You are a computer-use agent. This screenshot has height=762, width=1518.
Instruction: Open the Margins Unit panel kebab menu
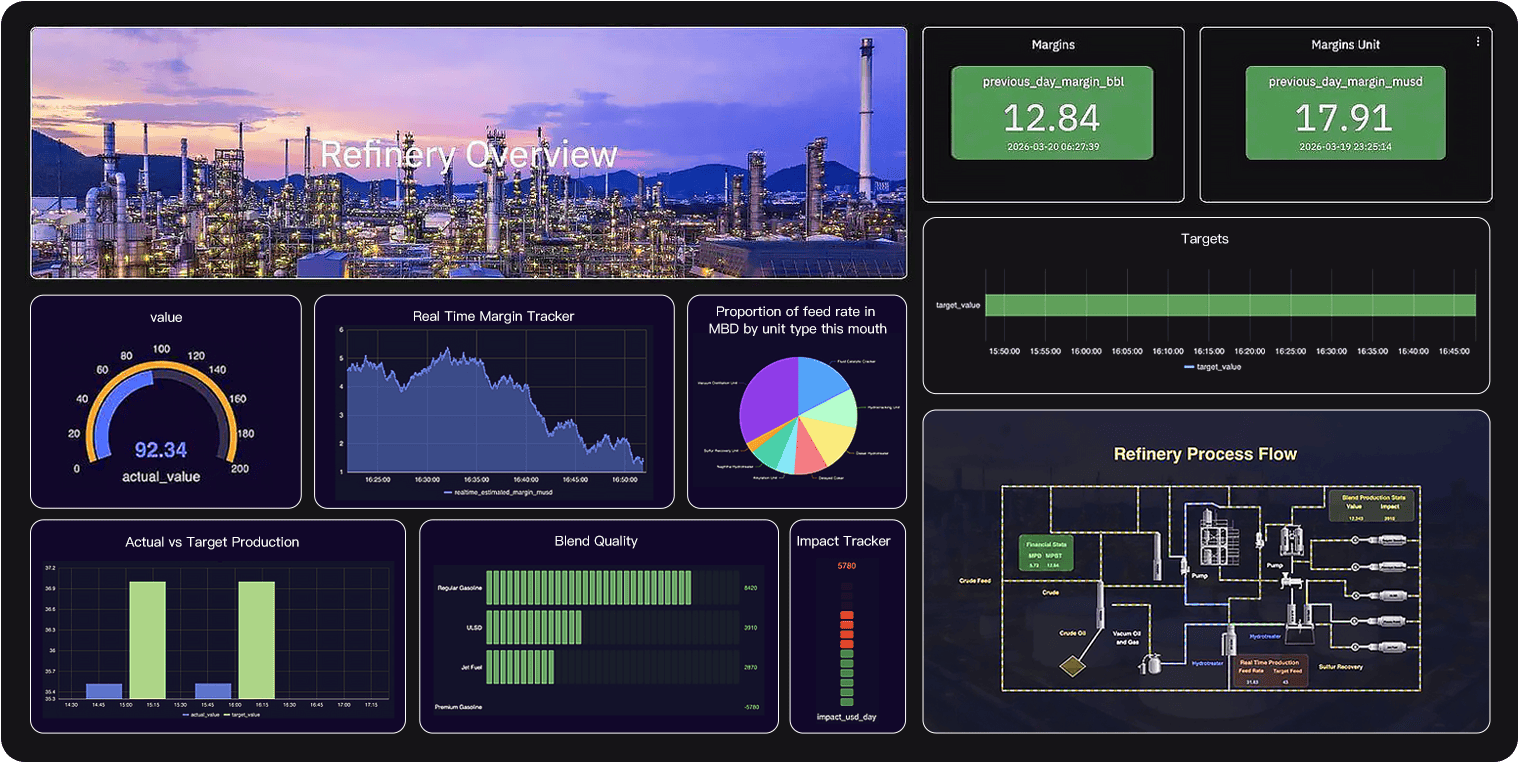tap(1478, 42)
